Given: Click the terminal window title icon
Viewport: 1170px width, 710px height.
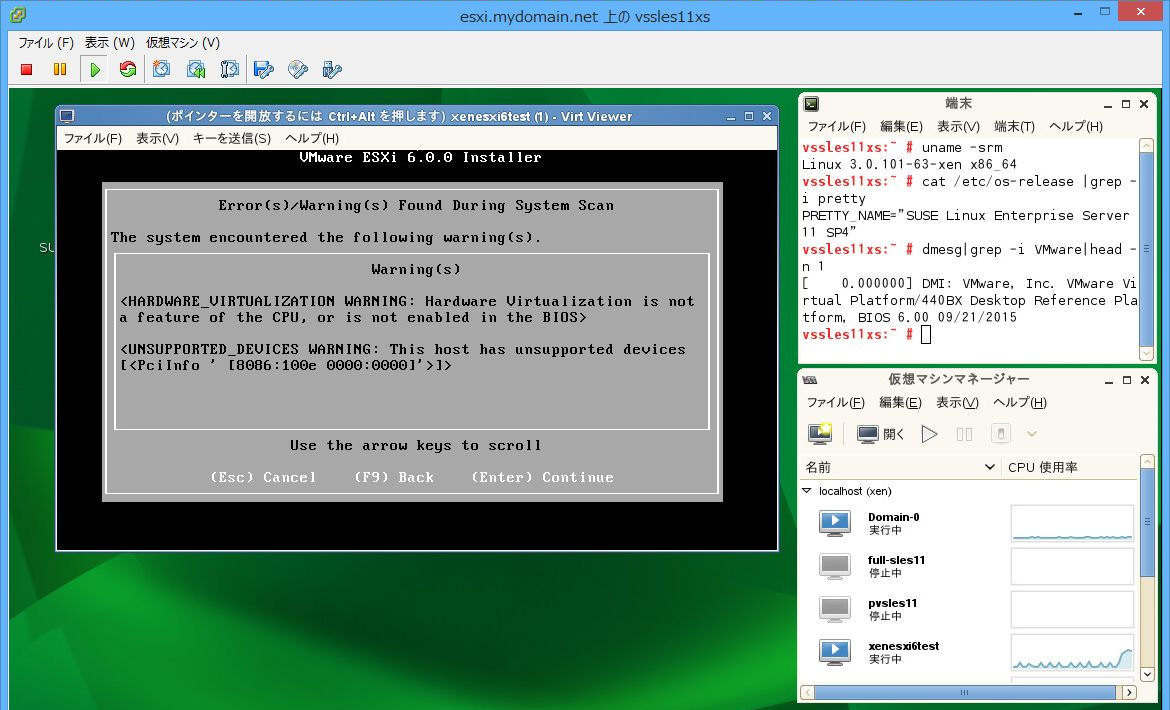Looking at the screenshot, I should pos(811,104).
